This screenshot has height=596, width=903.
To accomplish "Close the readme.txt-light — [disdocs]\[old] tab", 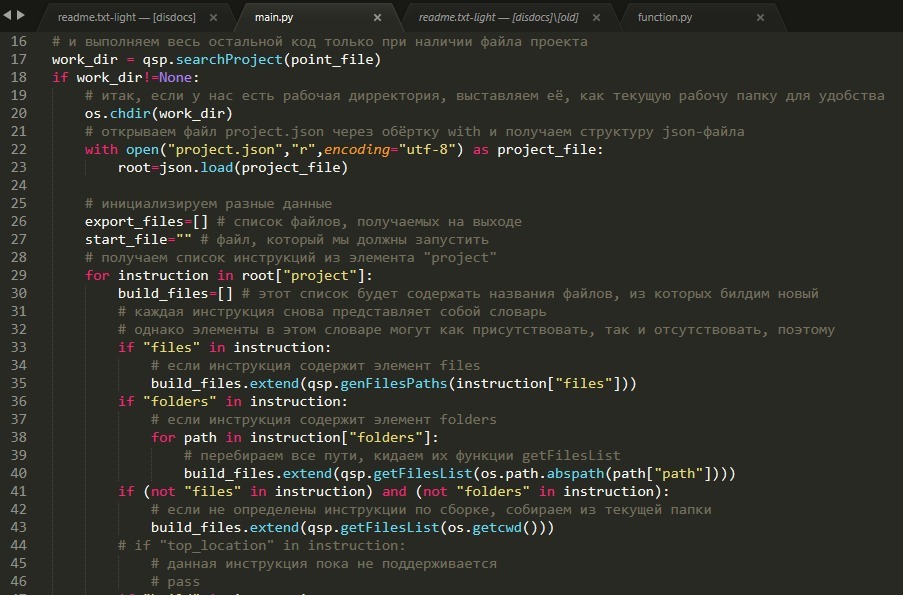I will [x=596, y=18].
